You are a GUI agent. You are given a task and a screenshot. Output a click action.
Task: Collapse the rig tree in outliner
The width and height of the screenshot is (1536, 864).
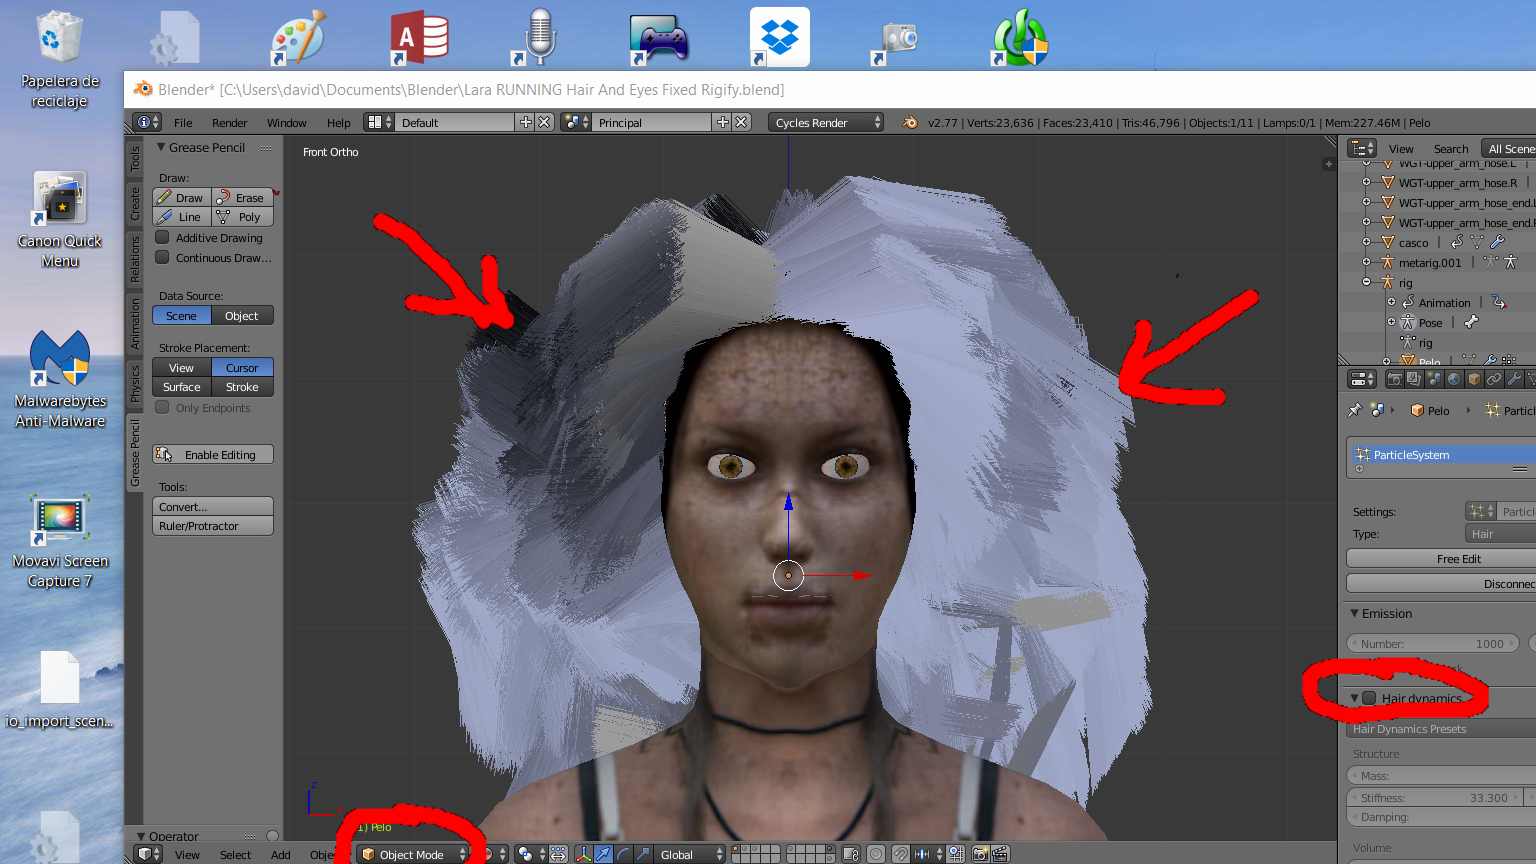pos(1366,282)
